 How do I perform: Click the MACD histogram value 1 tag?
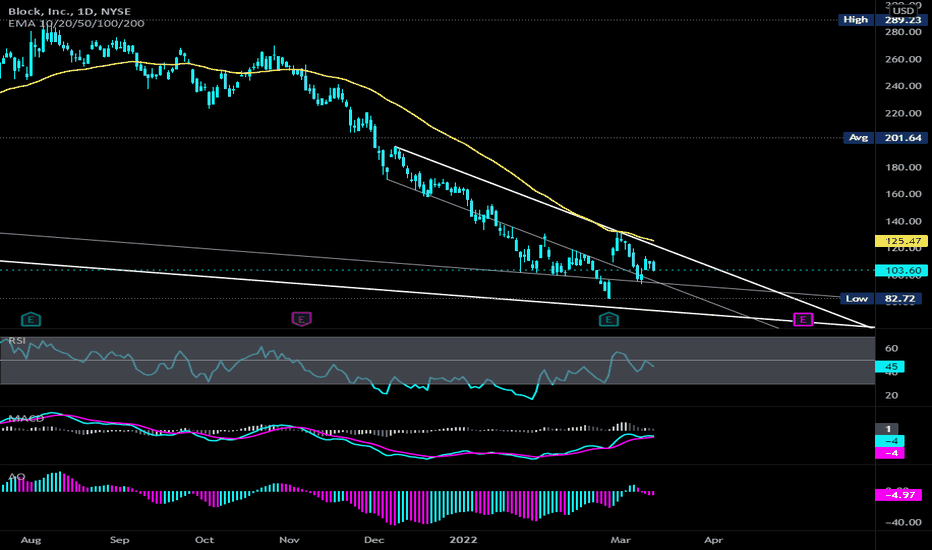(x=887, y=429)
